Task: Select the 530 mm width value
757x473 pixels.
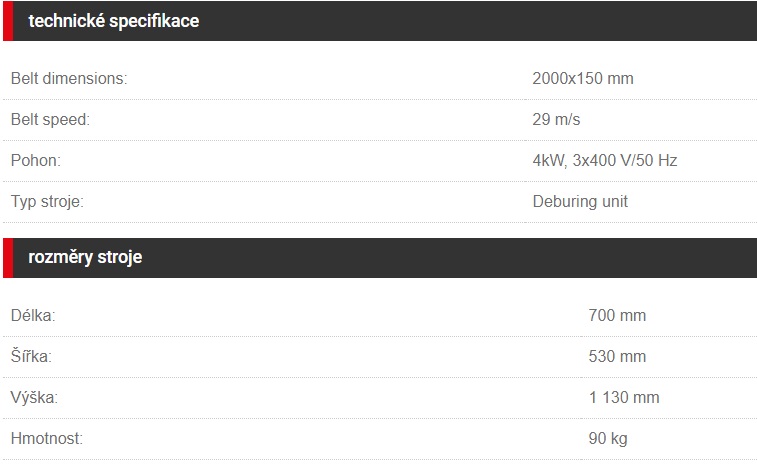Action: click(x=617, y=356)
